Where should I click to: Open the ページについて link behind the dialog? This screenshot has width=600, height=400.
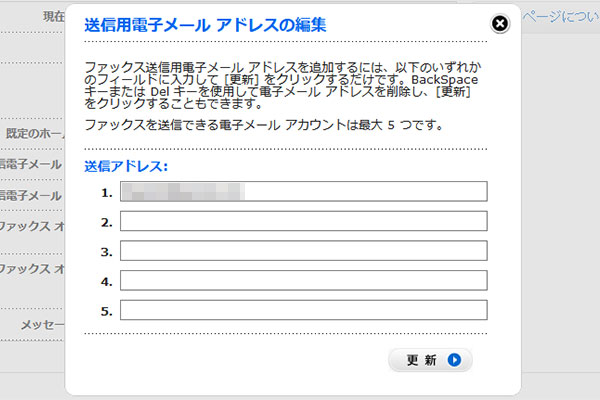(561, 17)
